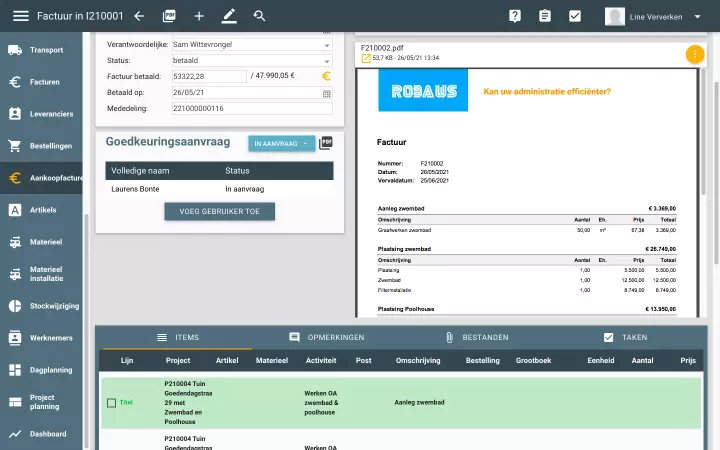Open the Betaald op calendar picker
This screenshot has width=720, height=450.
[326, 94]
